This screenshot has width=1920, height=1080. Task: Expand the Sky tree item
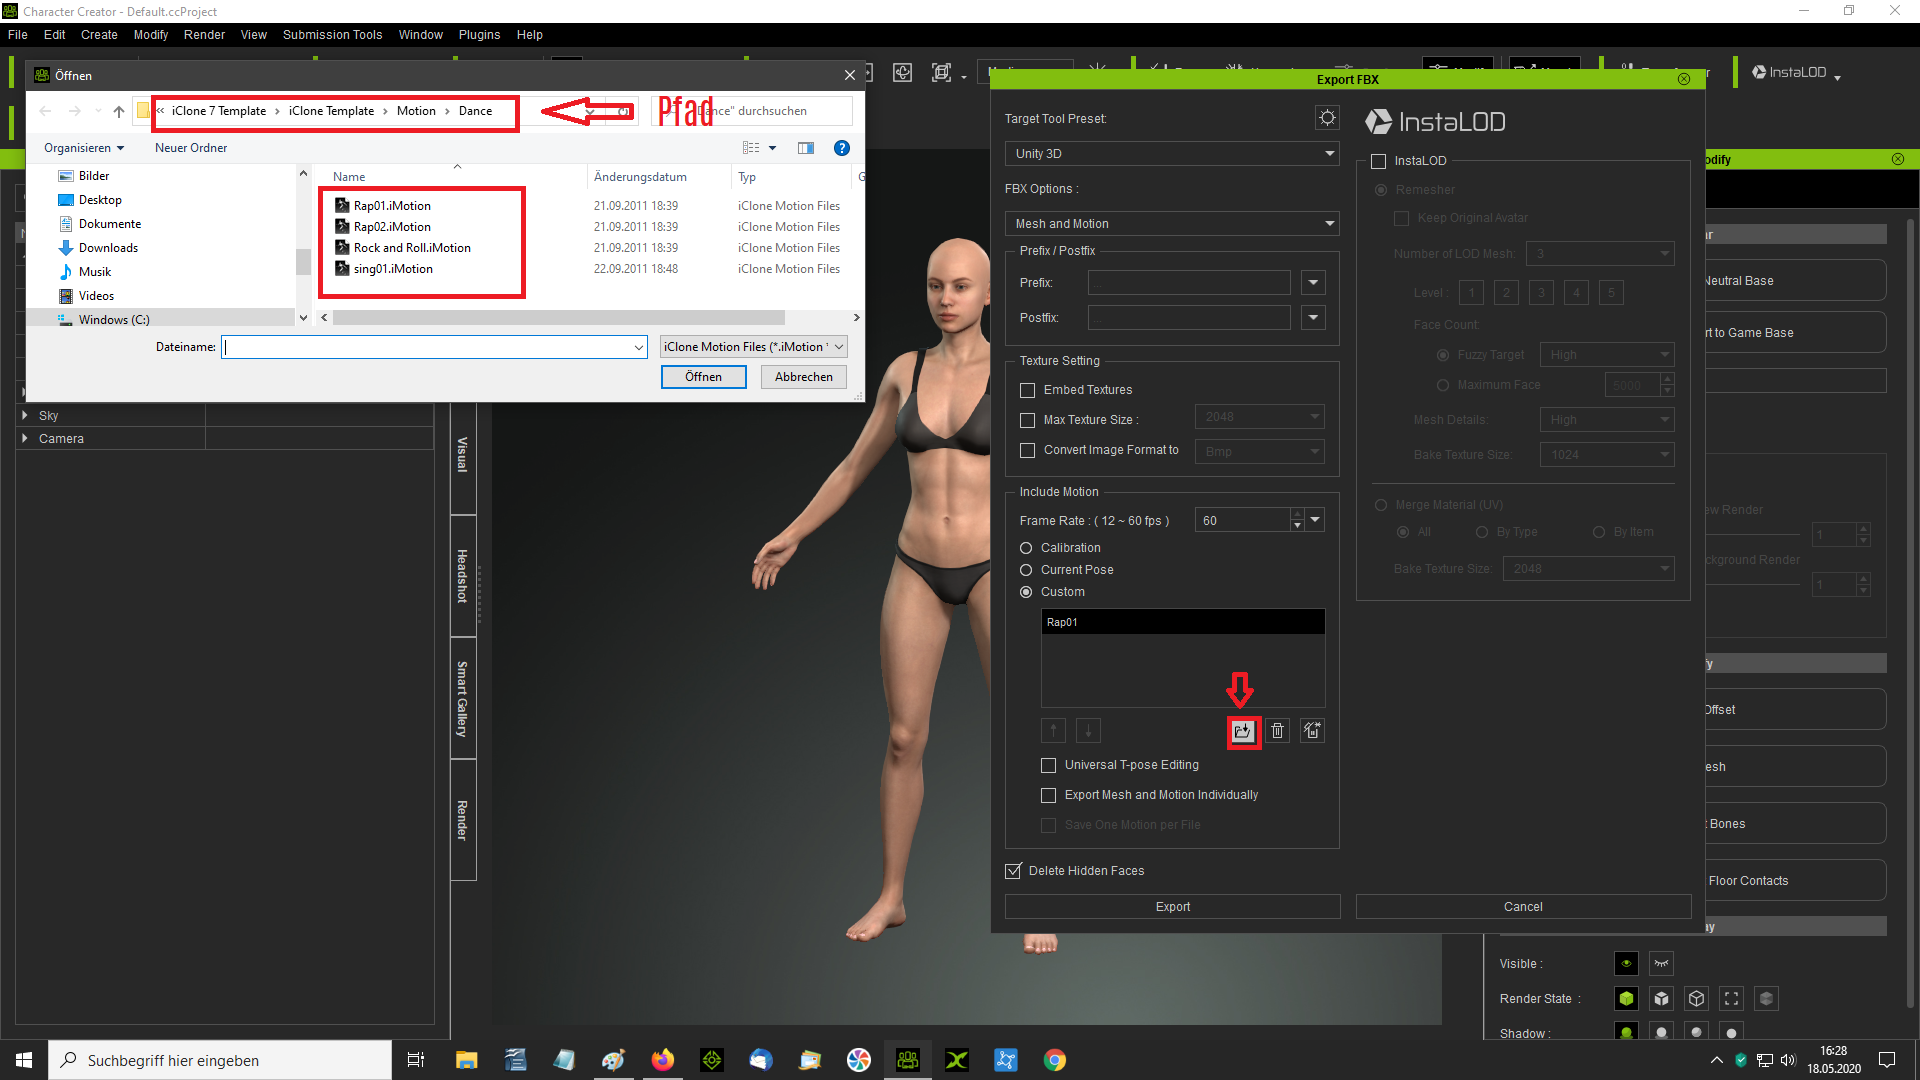point(25,415)
